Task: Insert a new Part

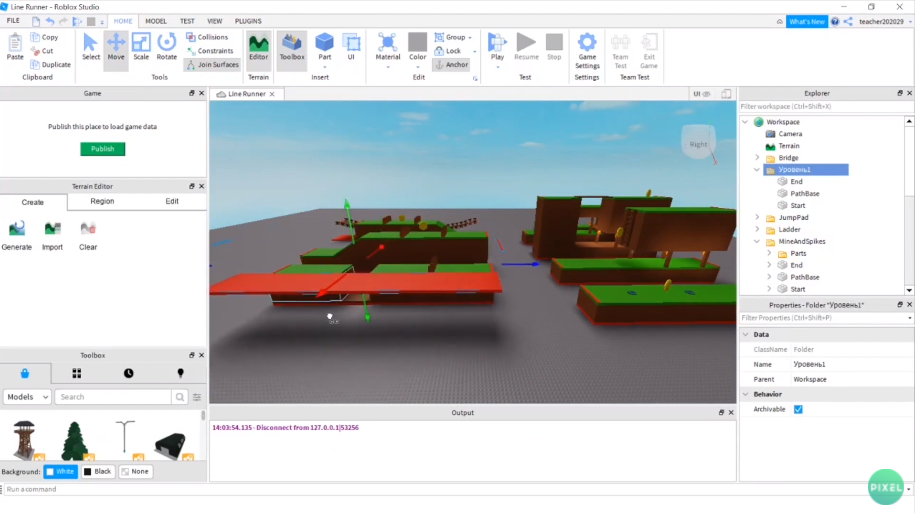Action: pos(324,47)
